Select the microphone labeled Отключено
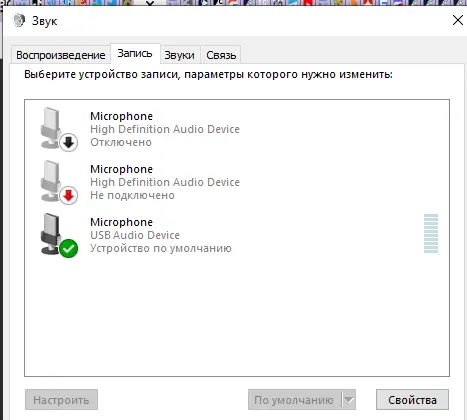467x420 pixels. point(237,129)
